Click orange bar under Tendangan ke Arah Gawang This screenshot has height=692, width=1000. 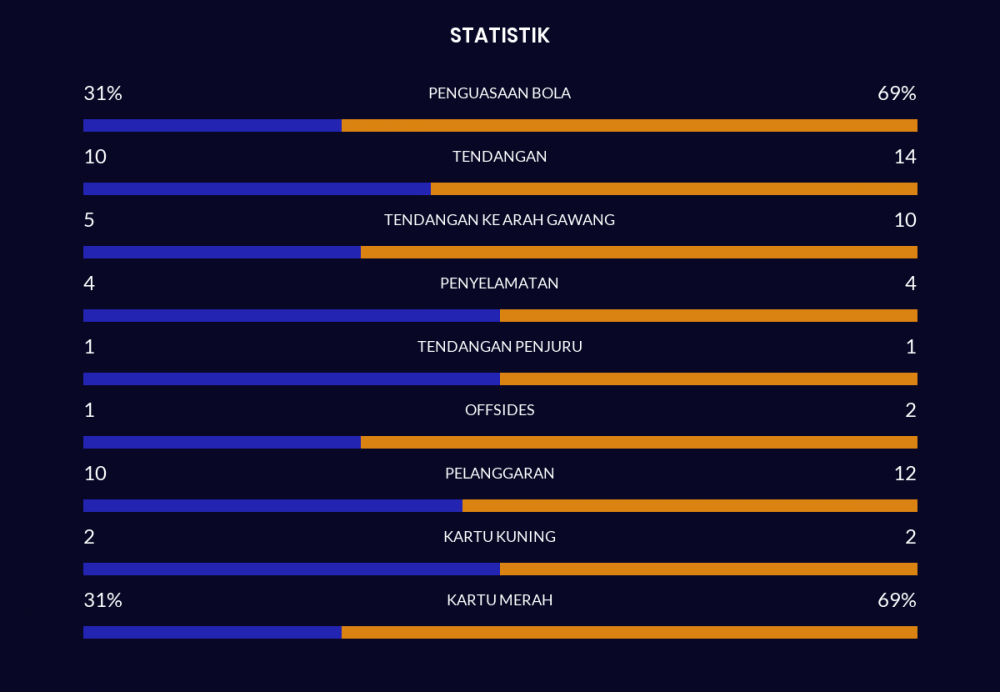point(638,252)
